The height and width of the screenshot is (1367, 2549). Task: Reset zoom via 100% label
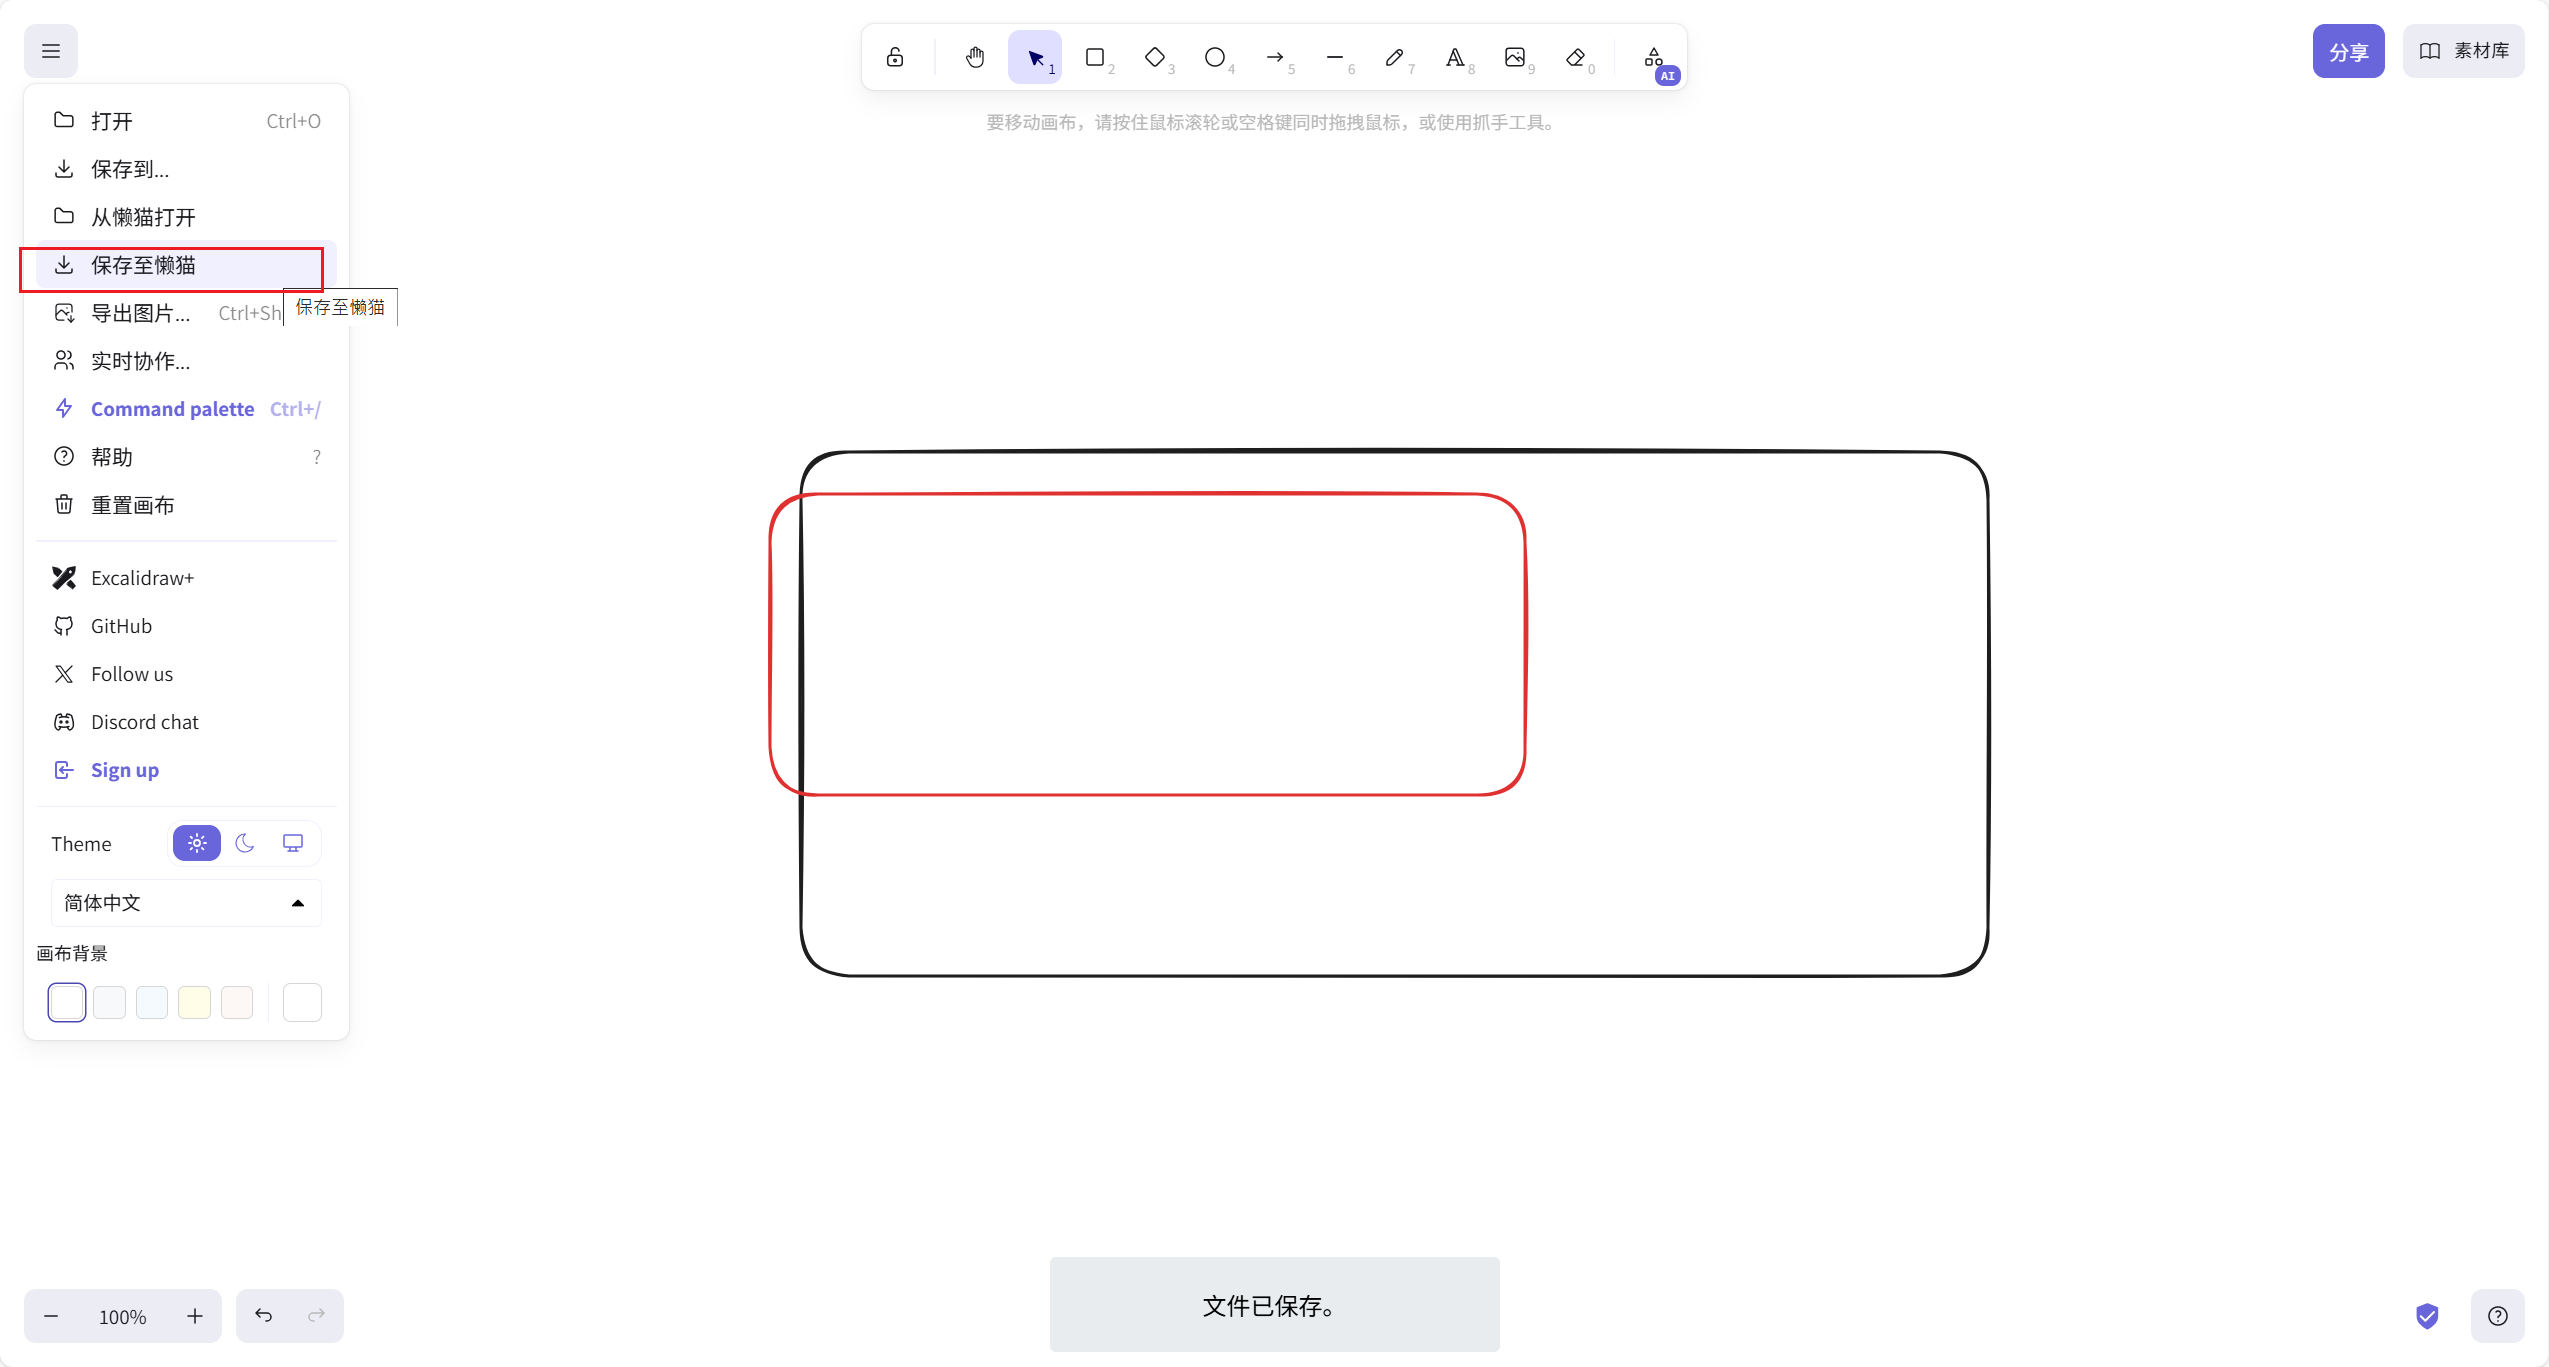tap(123, 1316)
